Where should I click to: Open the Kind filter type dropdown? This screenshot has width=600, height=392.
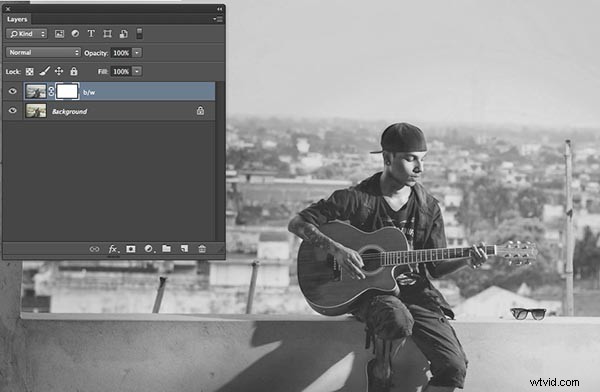[26, 34]
